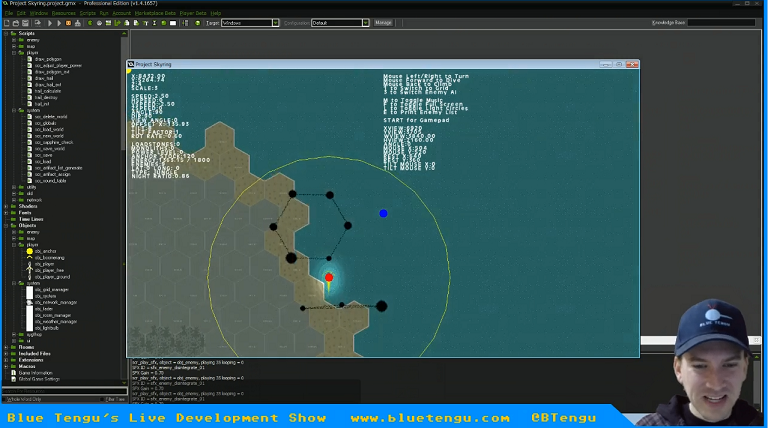The height and width of the screenshot is (428, 768).
Task: Create a room with the white rectangle icon
Action: pyautogui.click(x=173, y=23)
